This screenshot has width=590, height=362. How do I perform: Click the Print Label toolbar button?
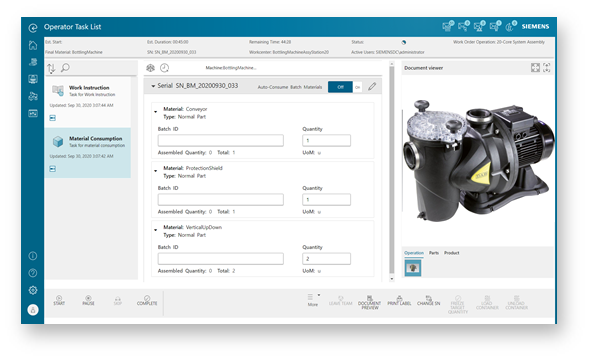tap(399, 300)
